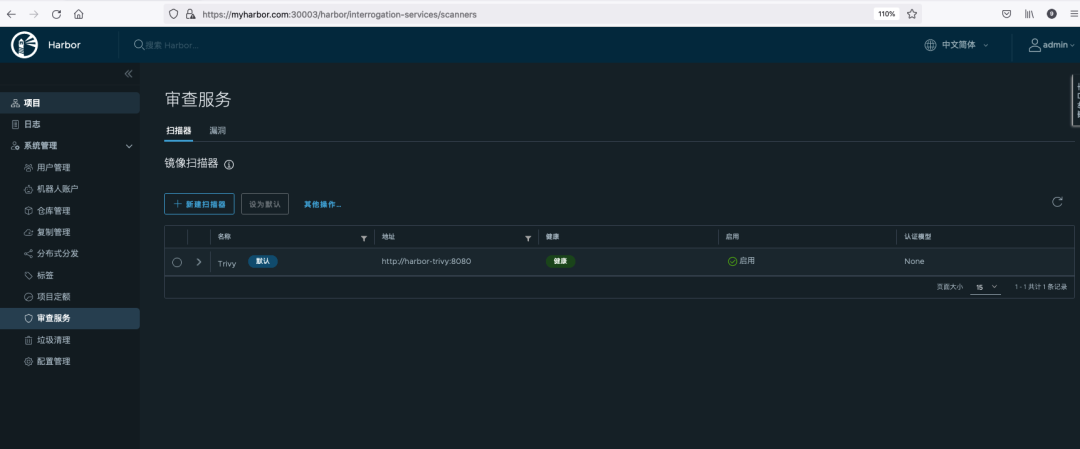The height and width of the screenshot is (449, 1080).
Task: Click the 启用 column header
Action: pos(732,236)
